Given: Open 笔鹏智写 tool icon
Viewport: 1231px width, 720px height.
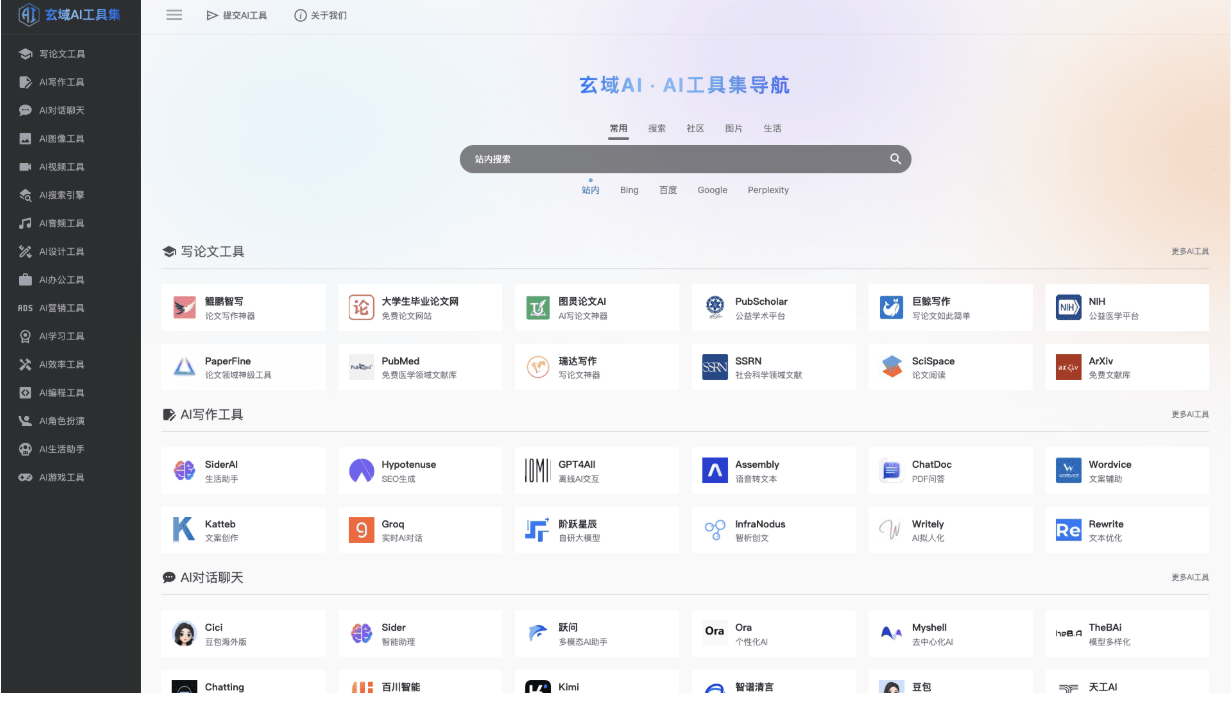Looking at the screenshot, I should 184,308.
